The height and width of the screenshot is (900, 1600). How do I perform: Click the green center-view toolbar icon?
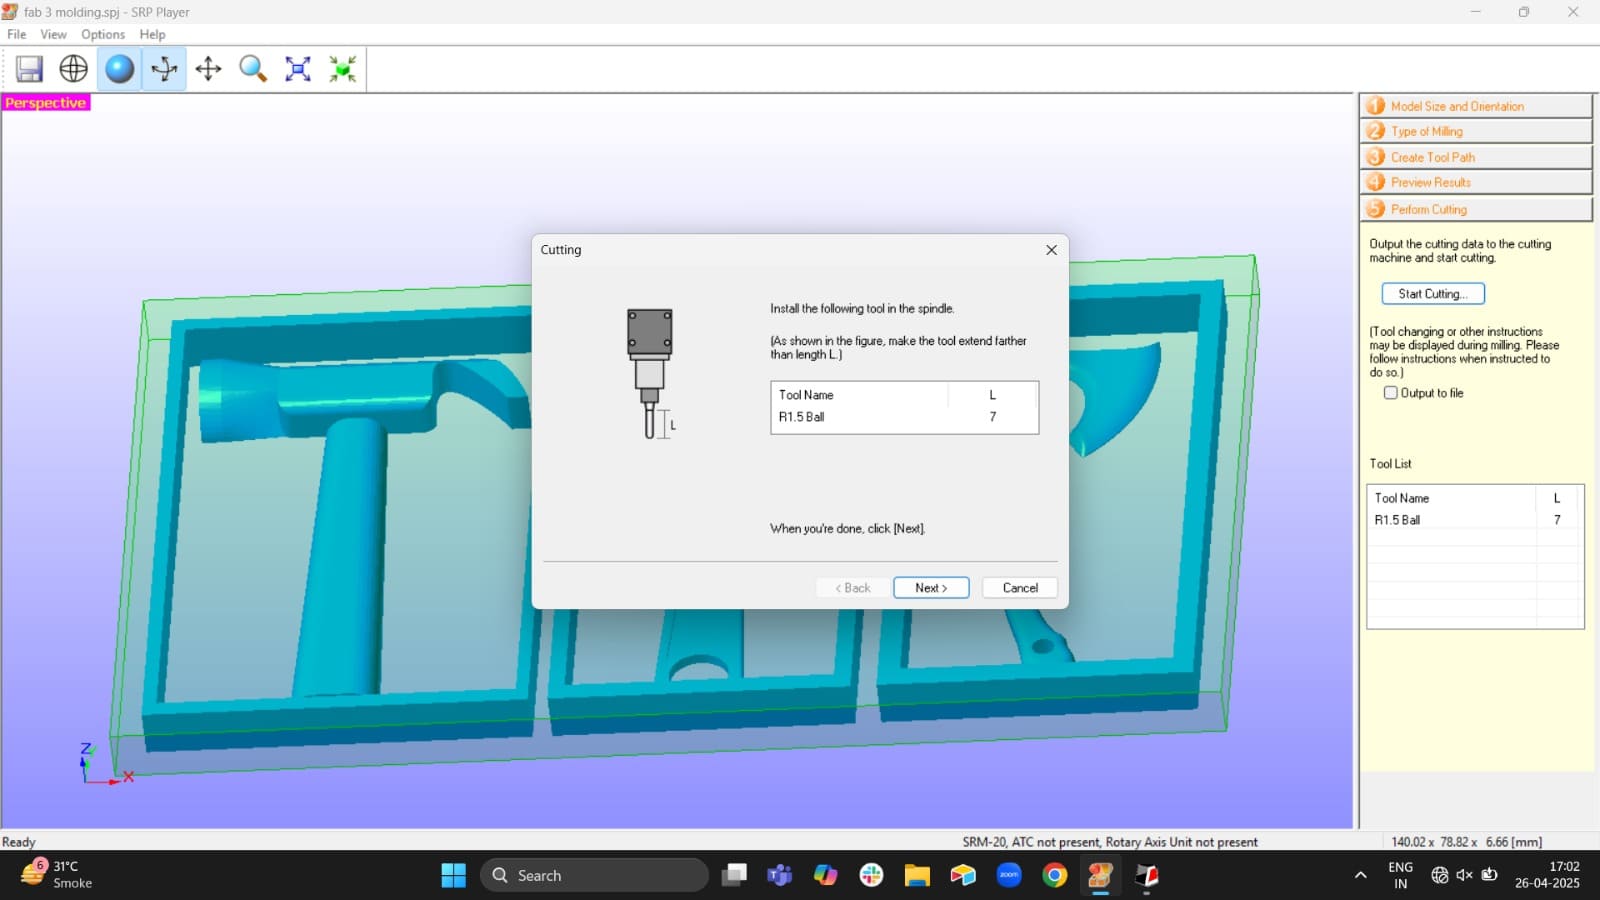(x=343, y=69)
